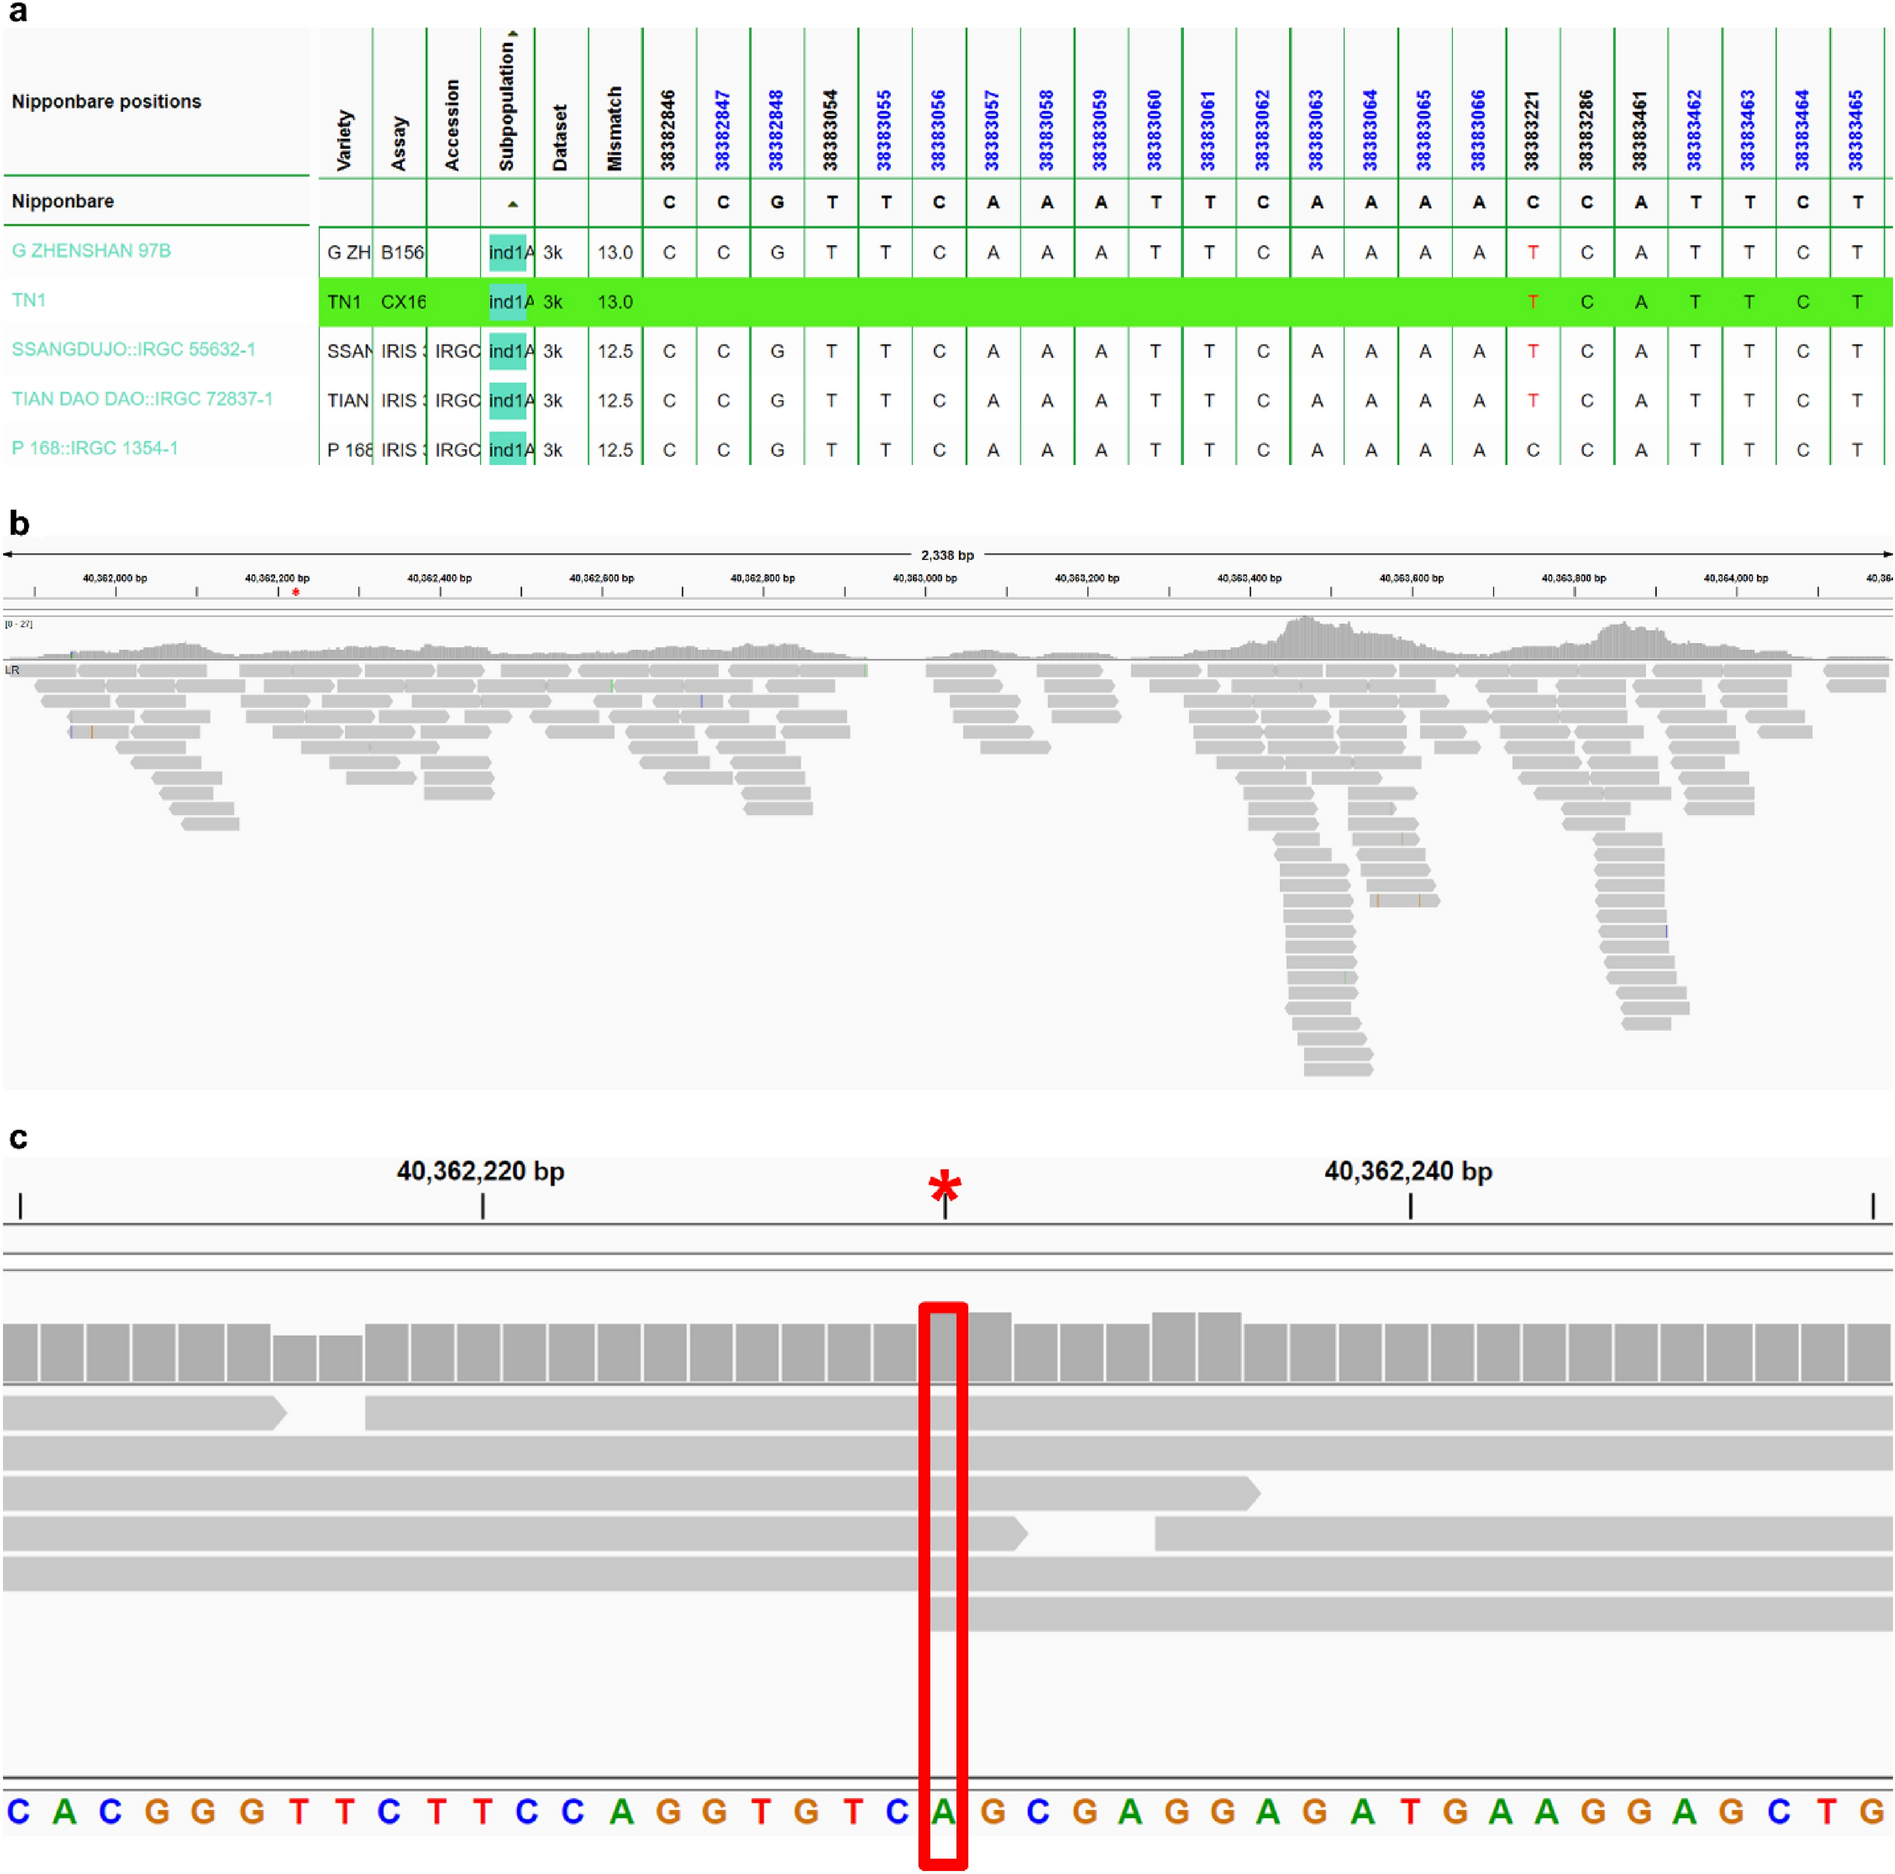Click ruler label 40,364,000 bp in panel b
The width and height of the screenshot is (1895, 1874).
[x=1736, y=578]
